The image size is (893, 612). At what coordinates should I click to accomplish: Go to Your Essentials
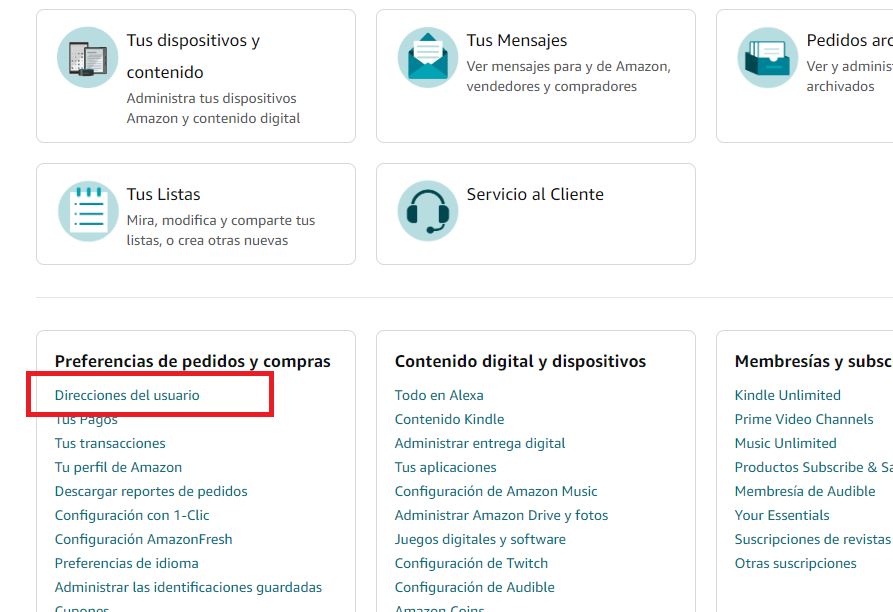[x=782, y=515]
